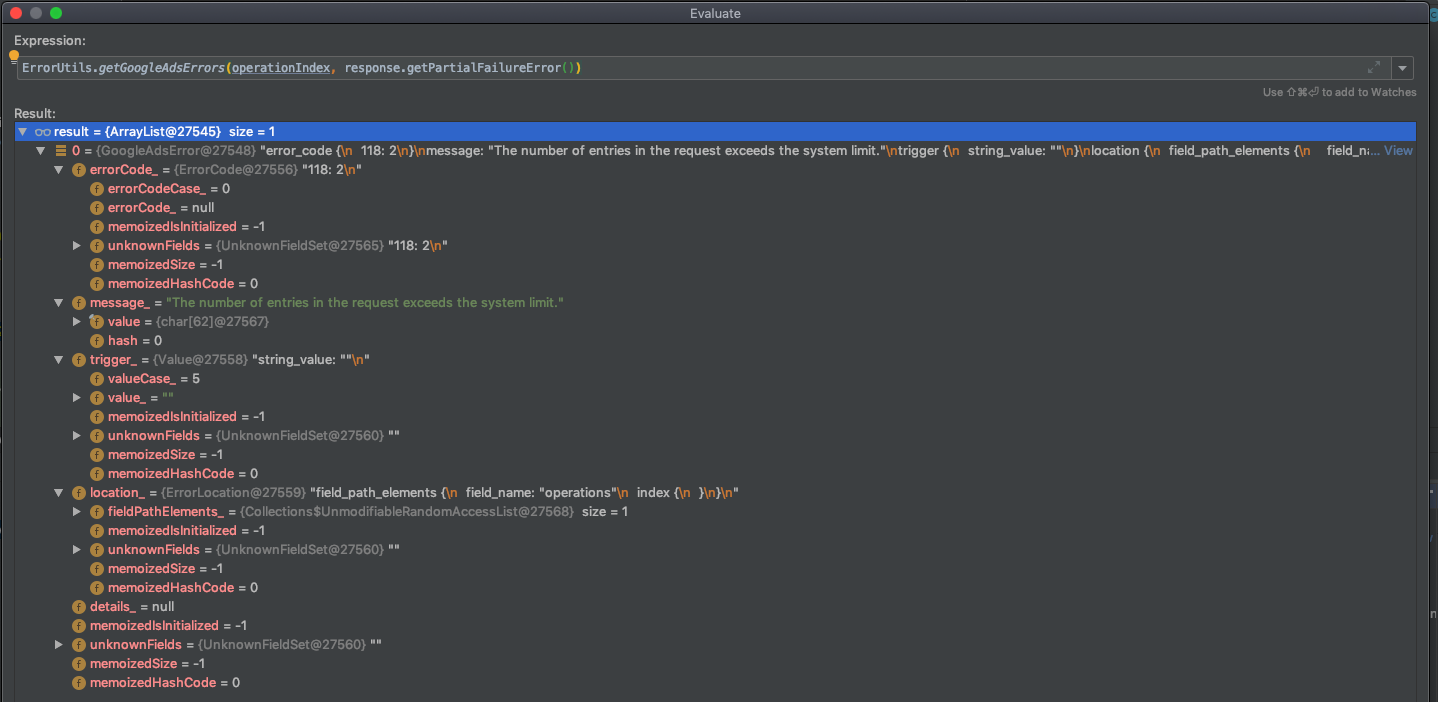Screen dimensions: 1438x702
Task: Expand unknownFields under errorCode_
Action: (77, 245)
